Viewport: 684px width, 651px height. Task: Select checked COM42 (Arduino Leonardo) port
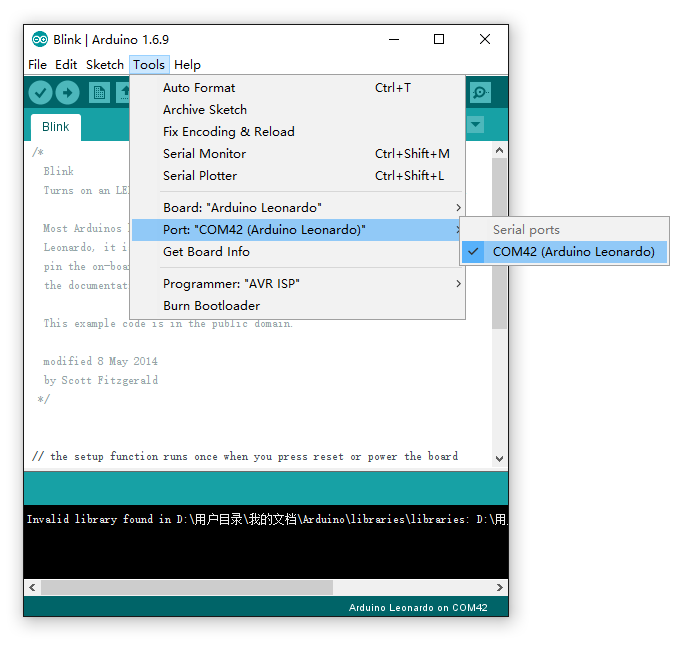(564, 252)
